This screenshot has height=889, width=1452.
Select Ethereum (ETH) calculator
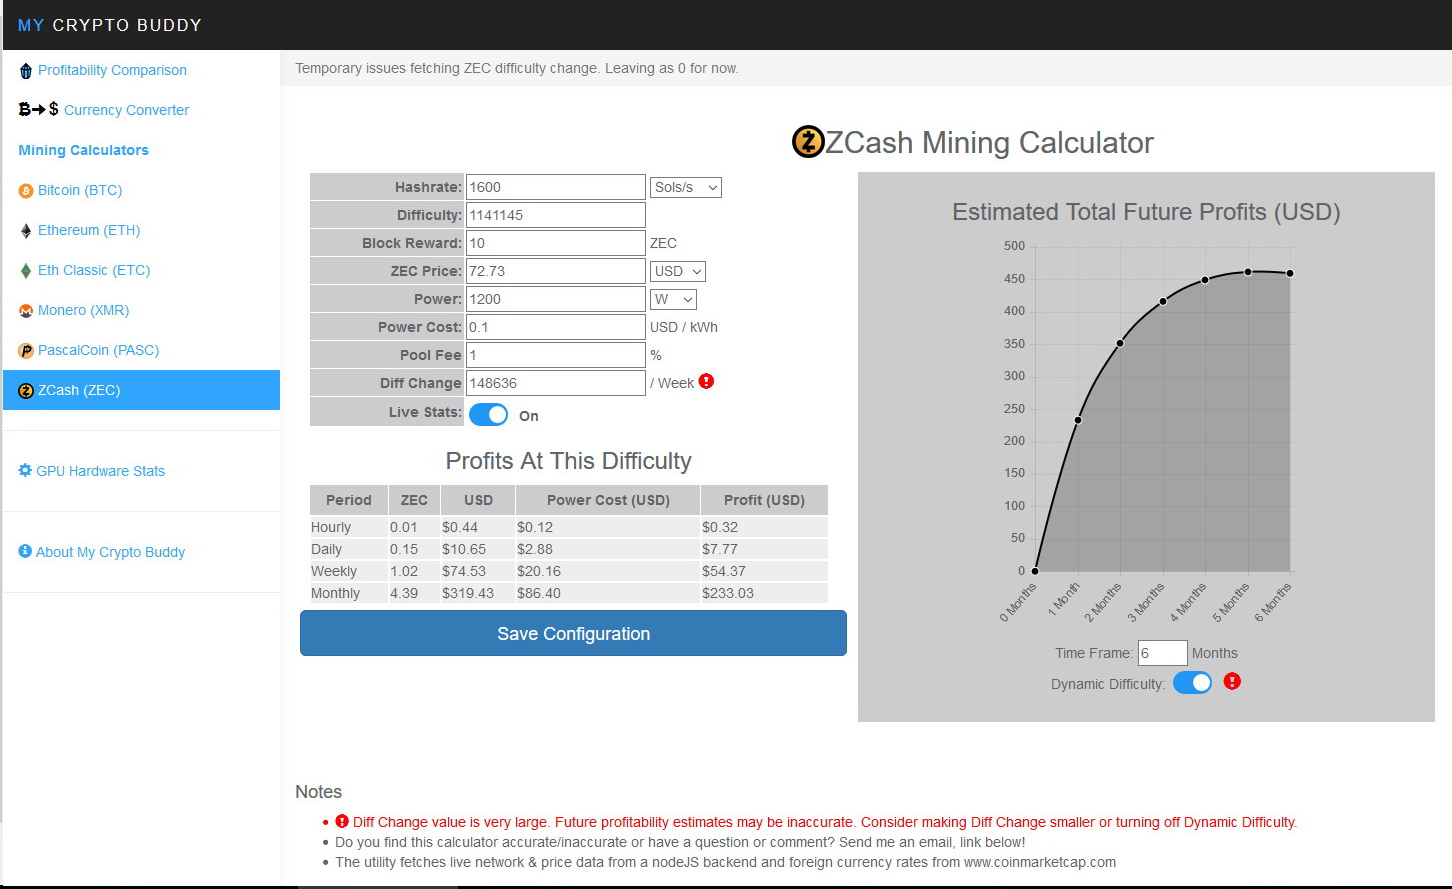(89, 230)
